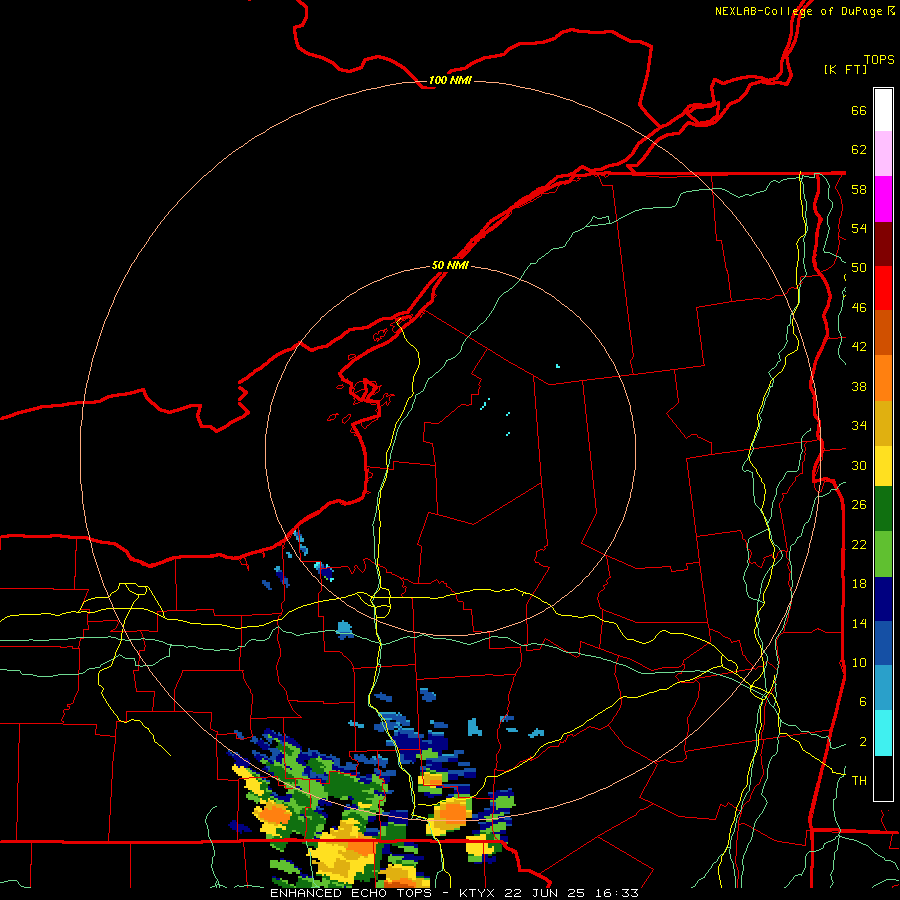900x900 pixels.
Task: Click the 'ENHANCED ECHO TOPS - KTYX' caption
Action: [x=381, y=893]
